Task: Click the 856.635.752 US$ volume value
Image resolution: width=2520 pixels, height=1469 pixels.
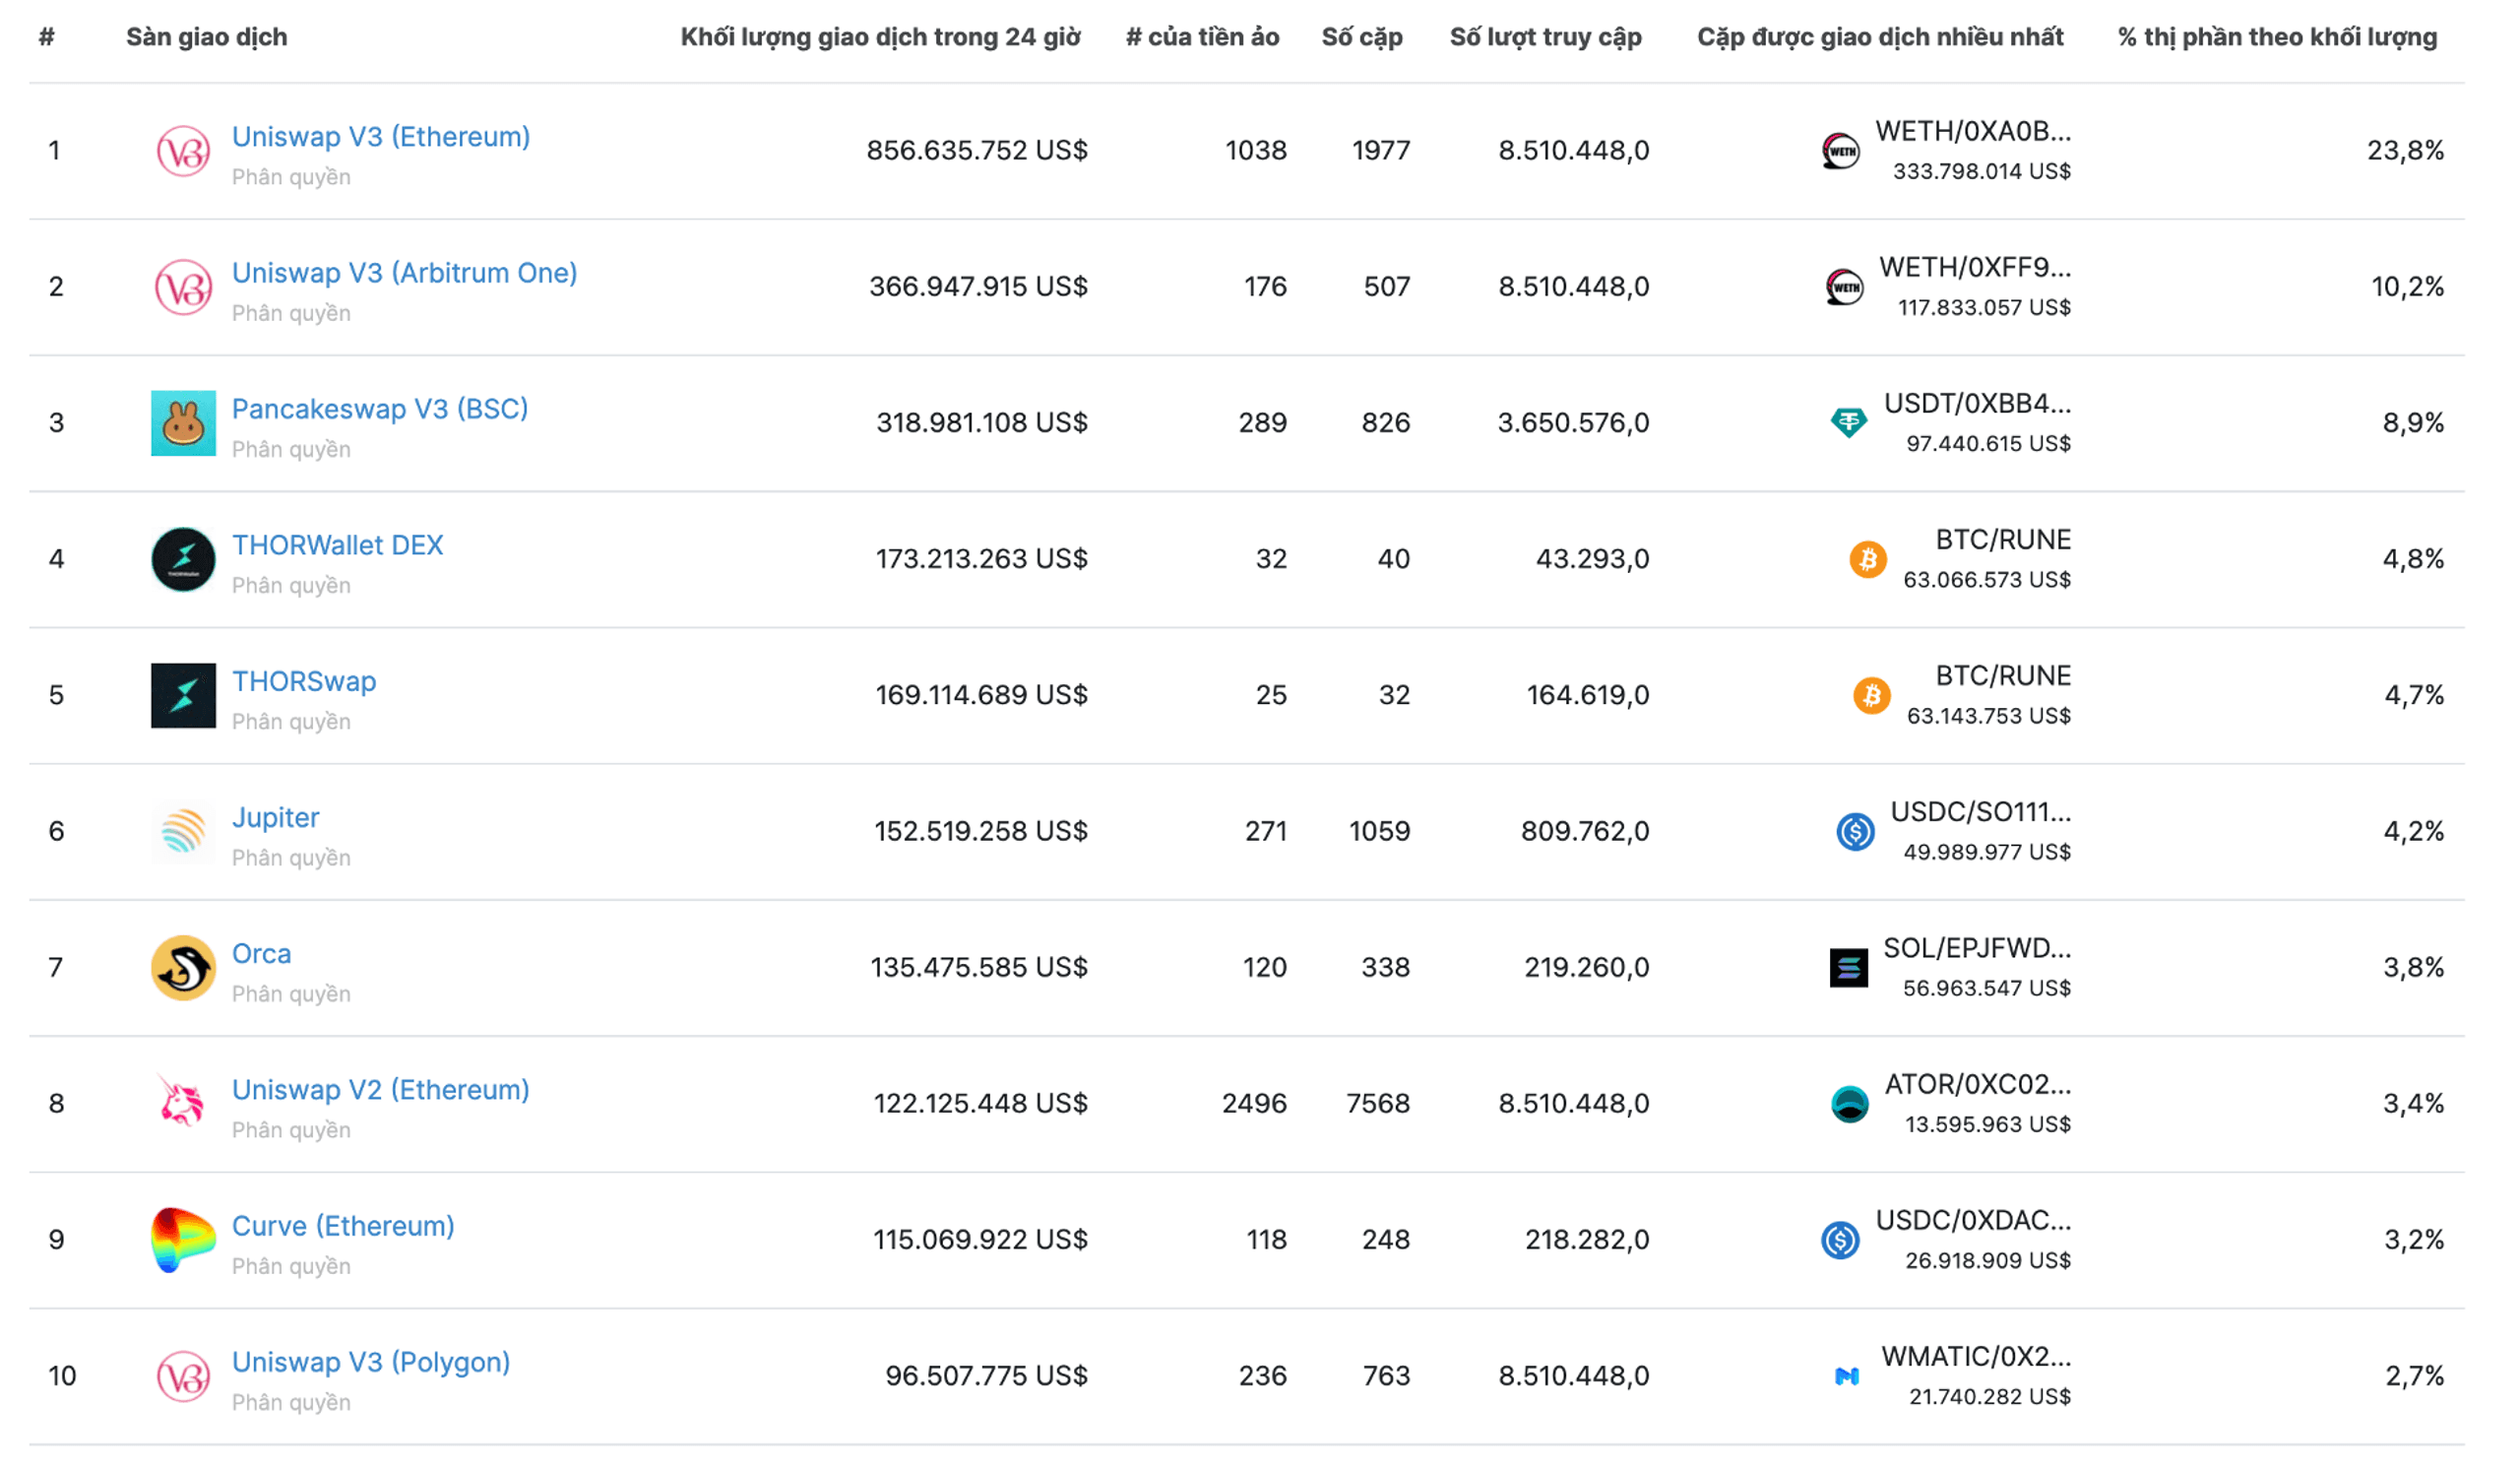Action: click(978, 151)
